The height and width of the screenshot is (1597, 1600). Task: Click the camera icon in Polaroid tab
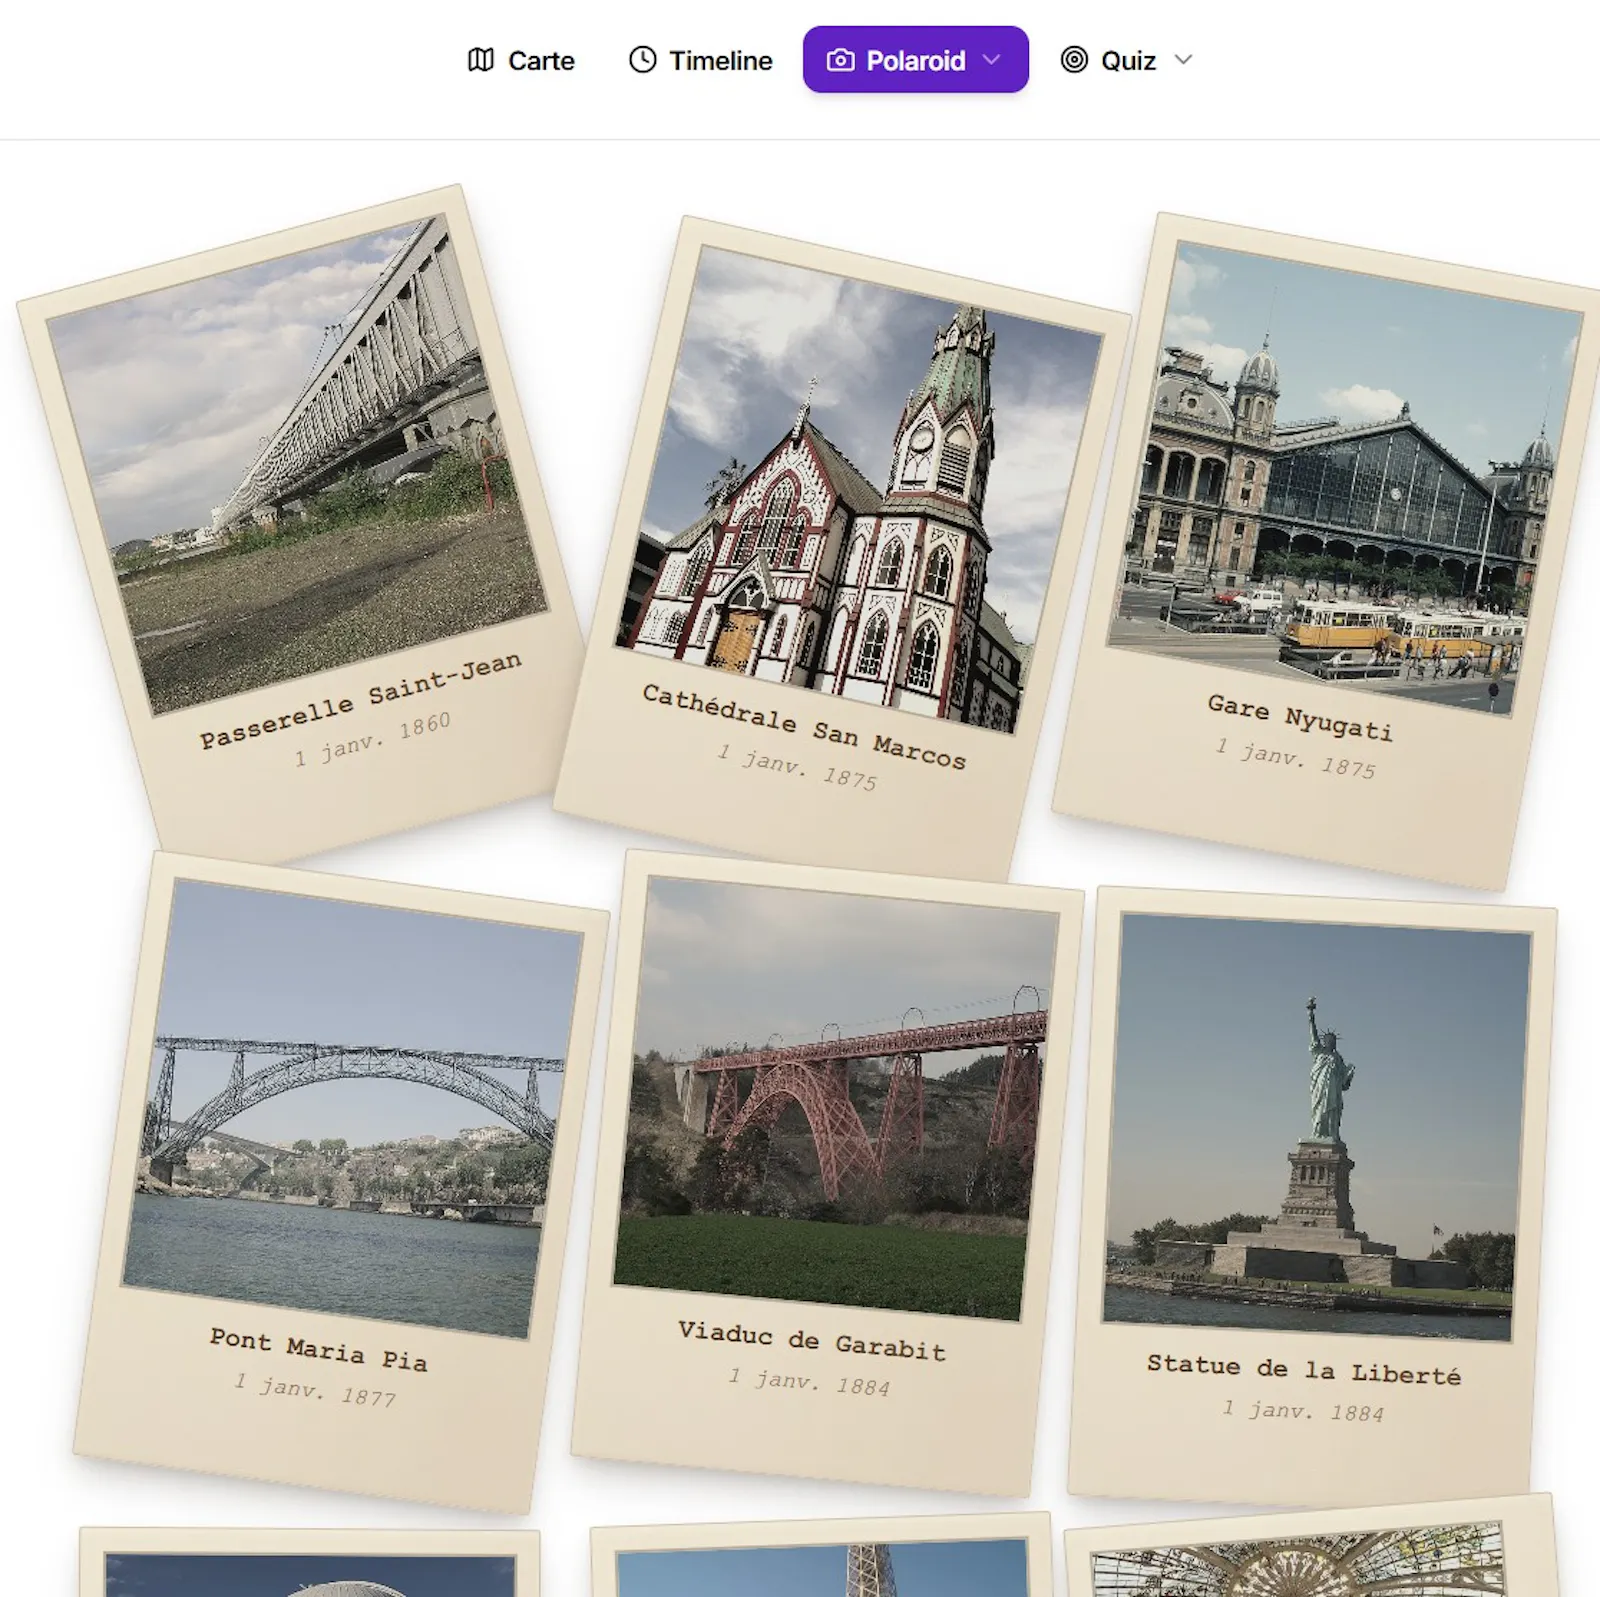(x=841, y=60)
